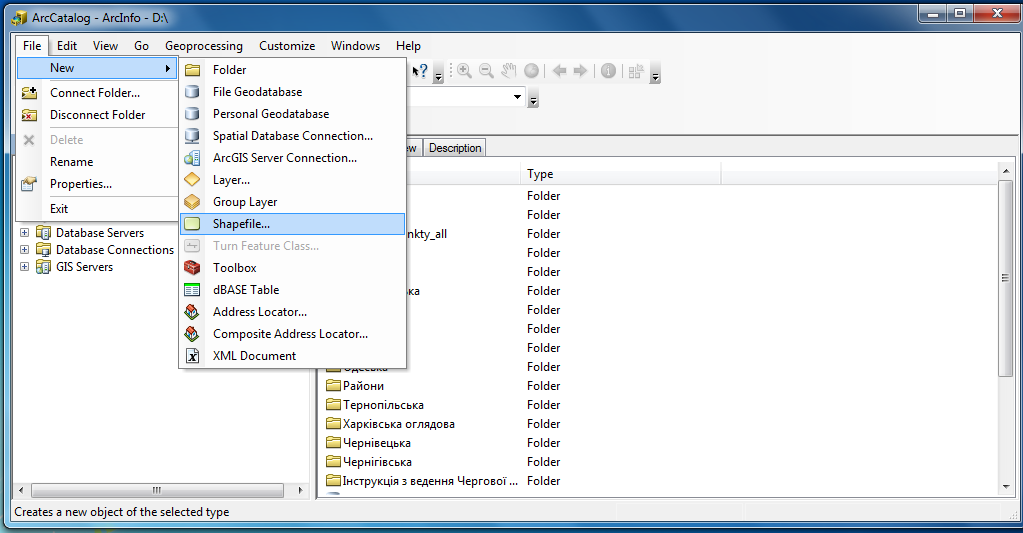This screenshot has height=533, width=1023.
Task: Create a new Layer item
Action: tap(292, 180)
